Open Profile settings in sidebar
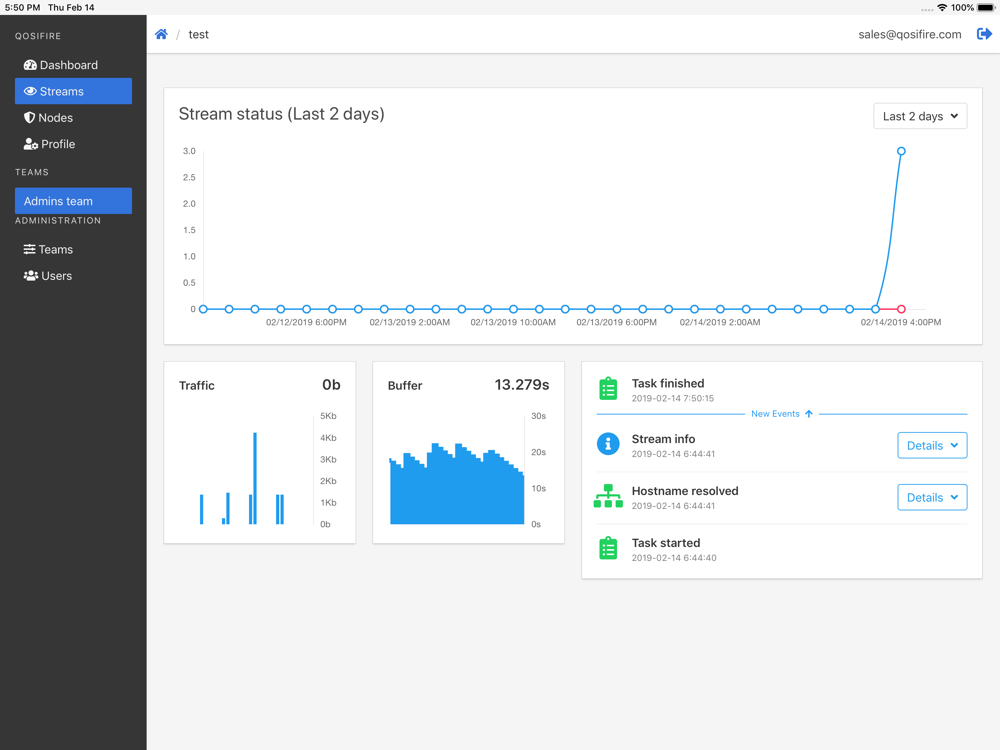Screen dimensions: 1000x750 point(50,144)
